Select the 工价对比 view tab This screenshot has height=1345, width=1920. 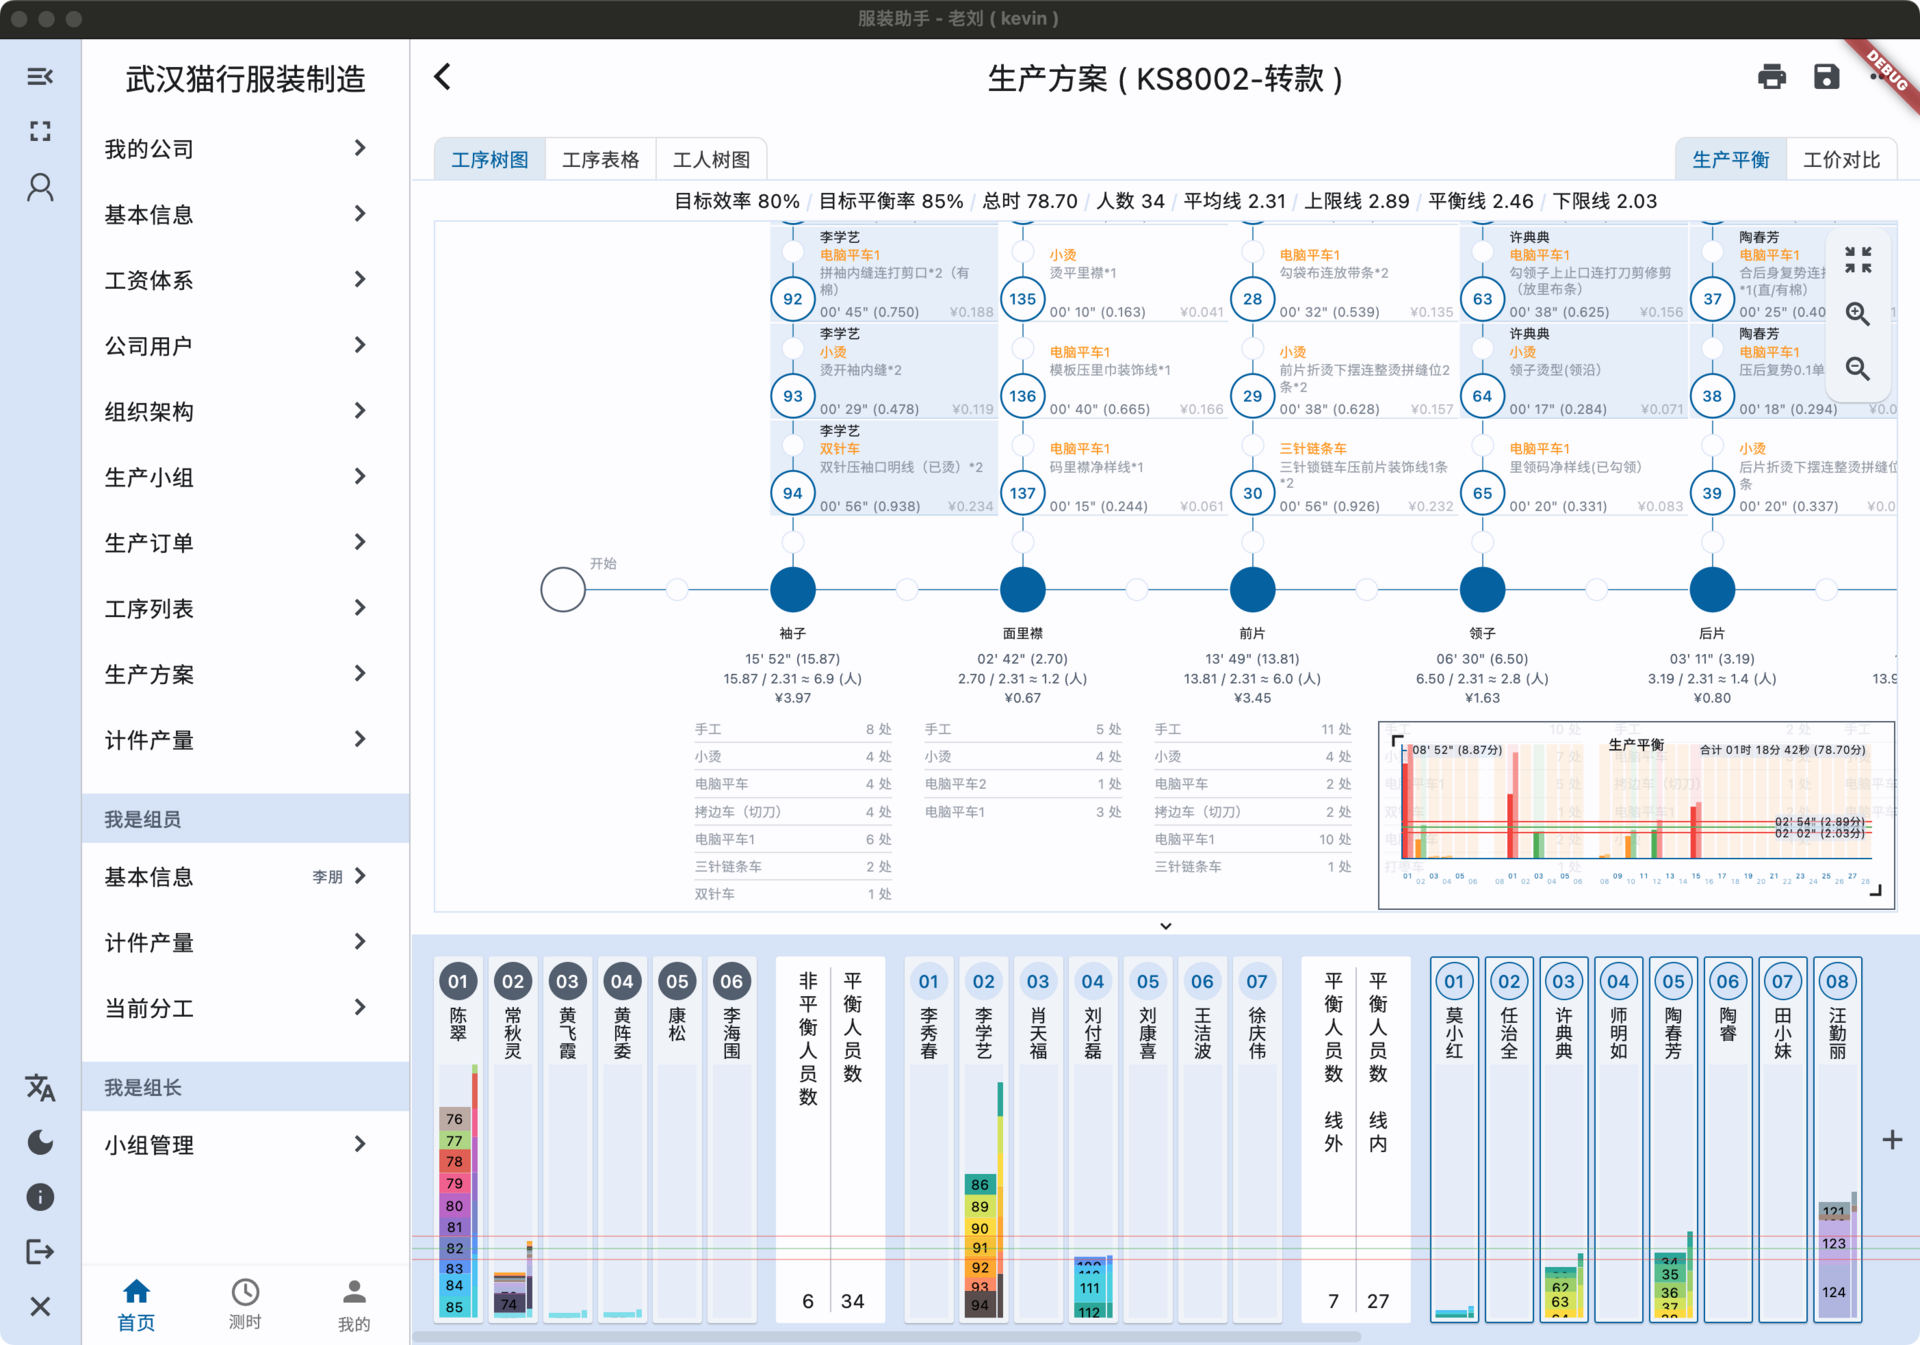(1842, 160)
